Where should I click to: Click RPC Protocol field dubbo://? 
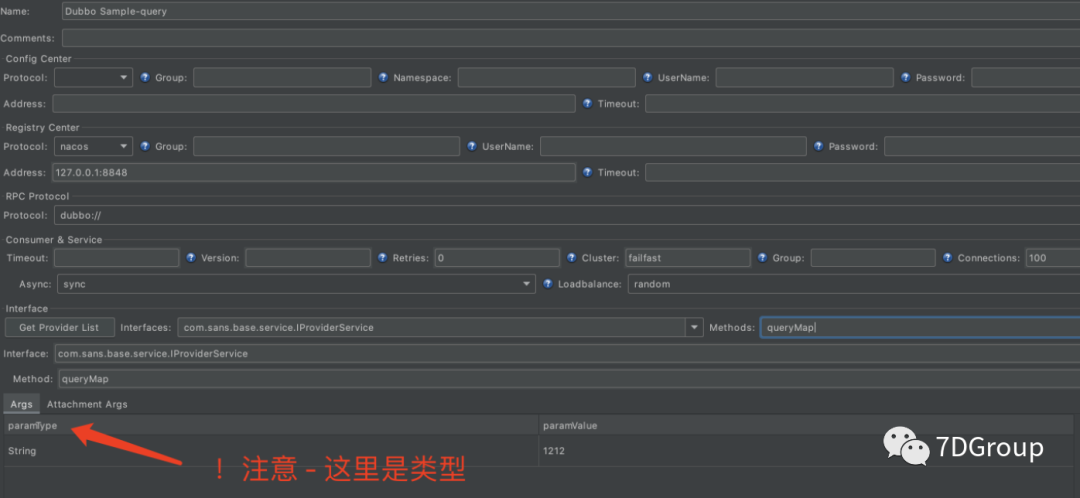(567, 215)
